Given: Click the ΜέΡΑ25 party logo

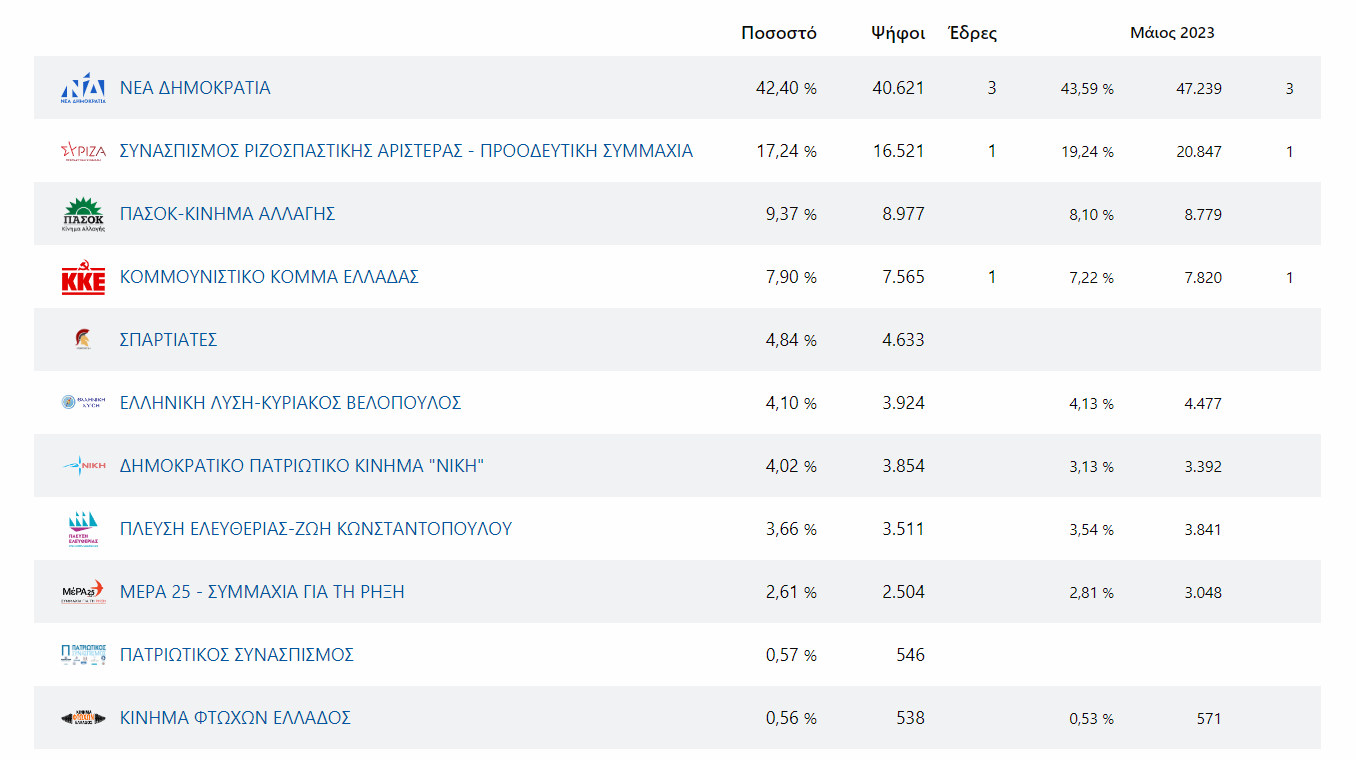Looking at the screenshot, I should point(83,592).
